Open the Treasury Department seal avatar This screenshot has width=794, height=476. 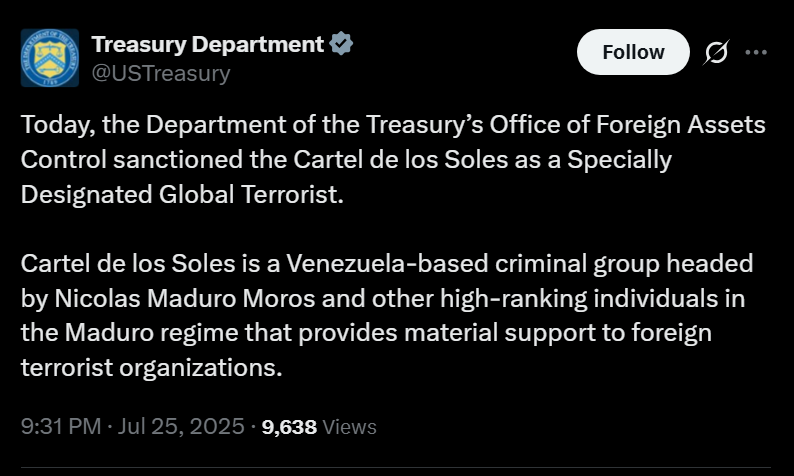pyautogui.click(x=50, y=58)
